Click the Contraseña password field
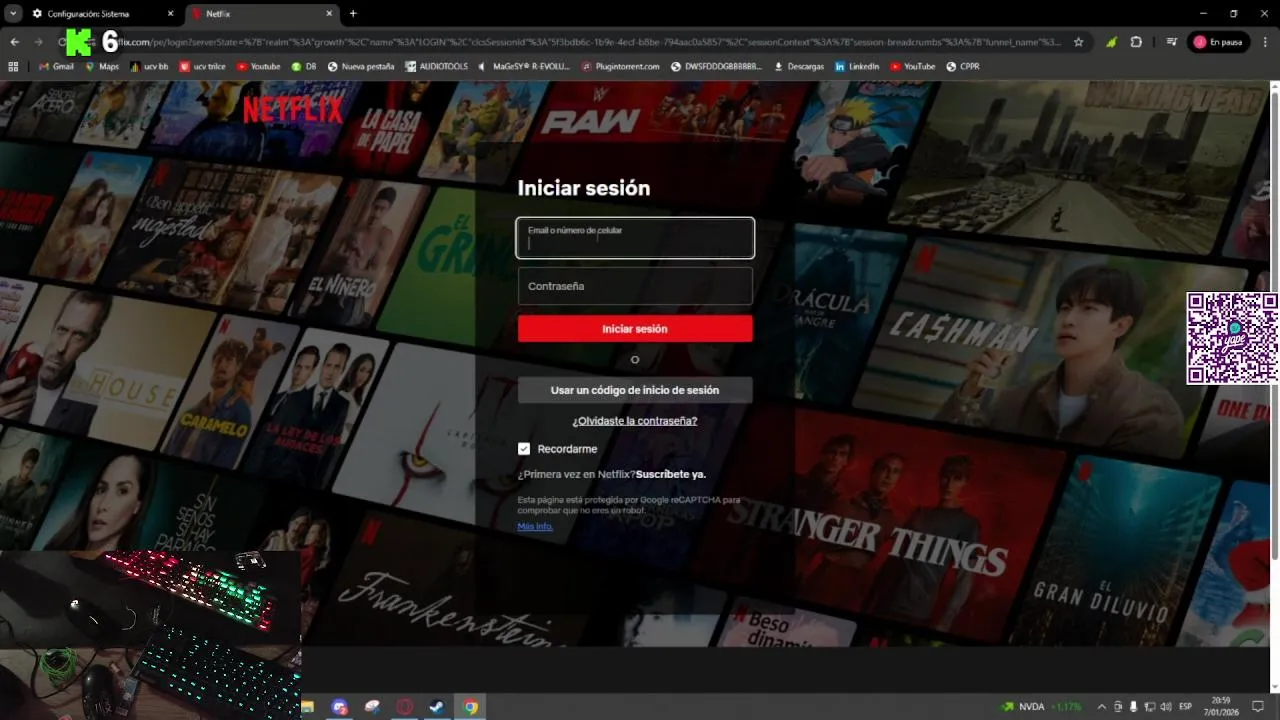 coord(635,286)
